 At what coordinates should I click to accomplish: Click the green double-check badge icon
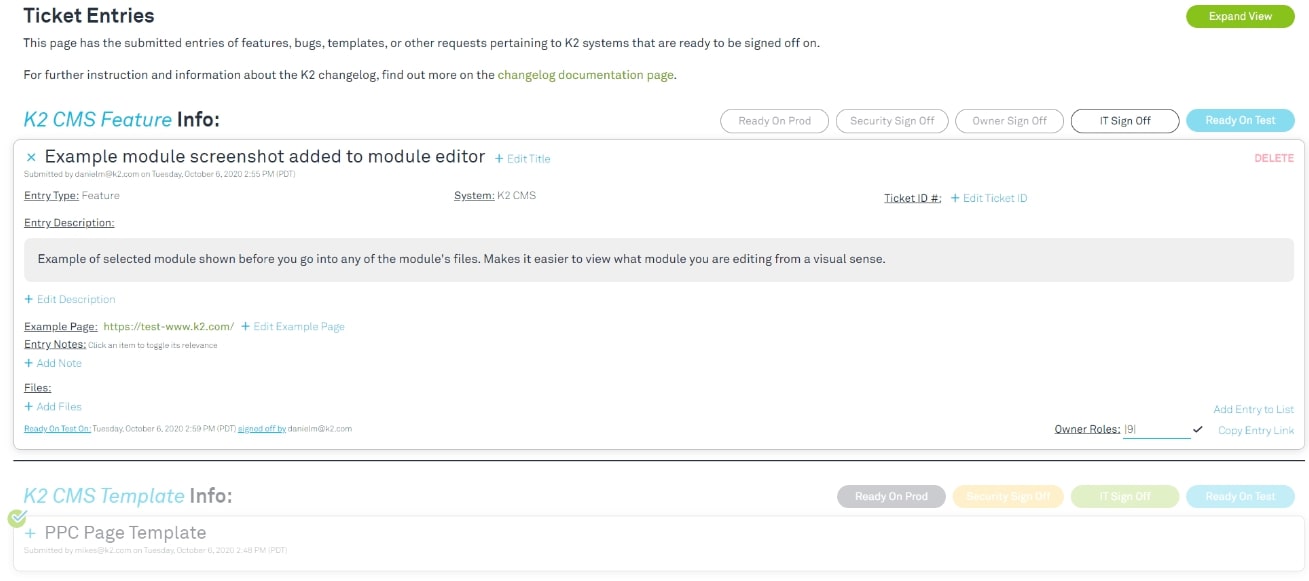[17, 518]
